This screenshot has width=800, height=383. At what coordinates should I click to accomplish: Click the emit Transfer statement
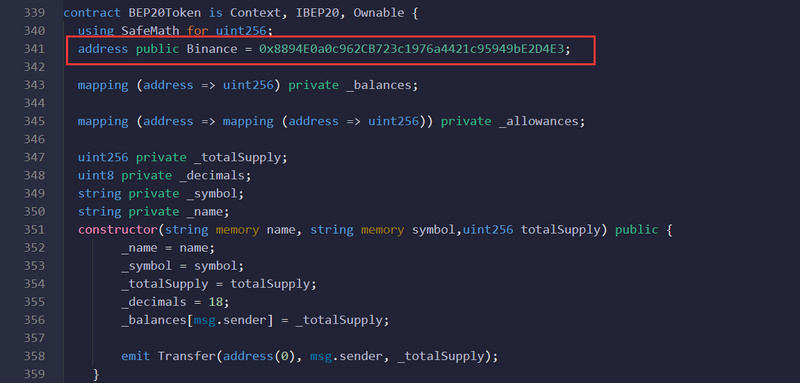pos(309,356)
